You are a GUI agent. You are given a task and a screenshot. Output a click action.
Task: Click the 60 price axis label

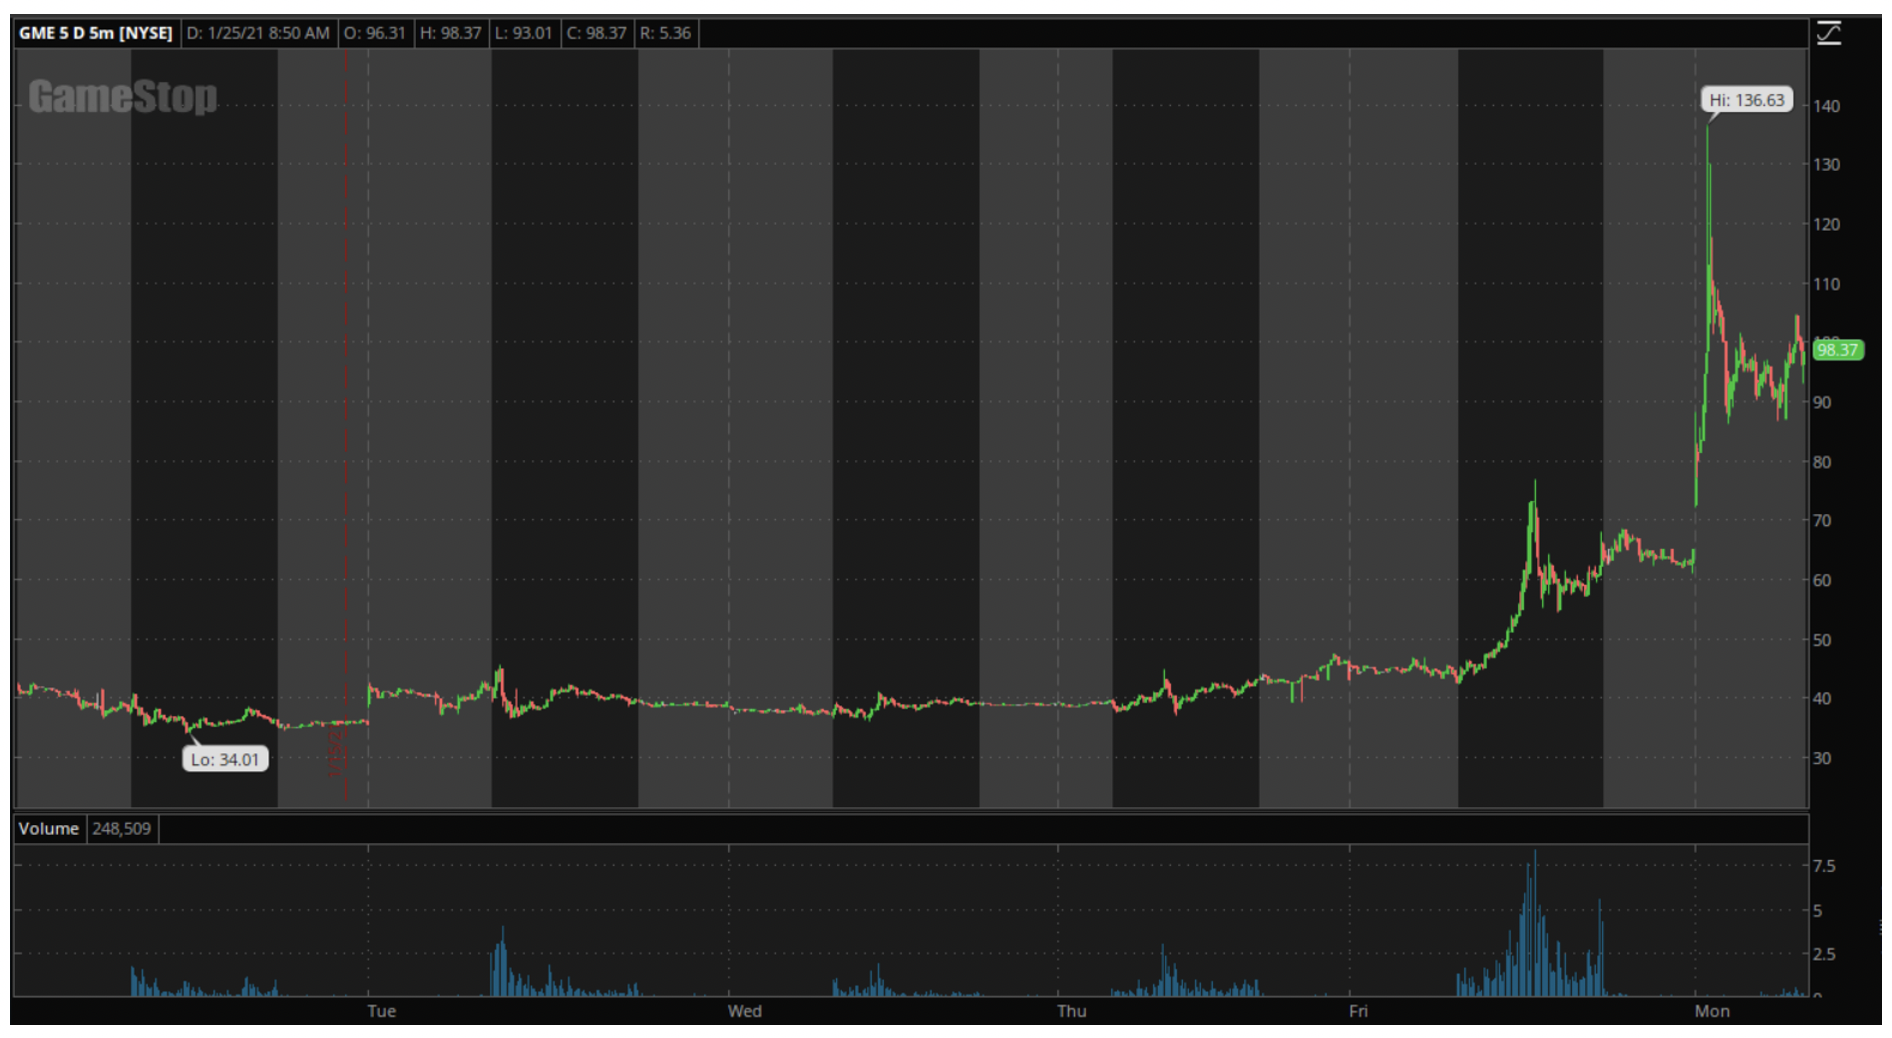[x=1822, y=580]
